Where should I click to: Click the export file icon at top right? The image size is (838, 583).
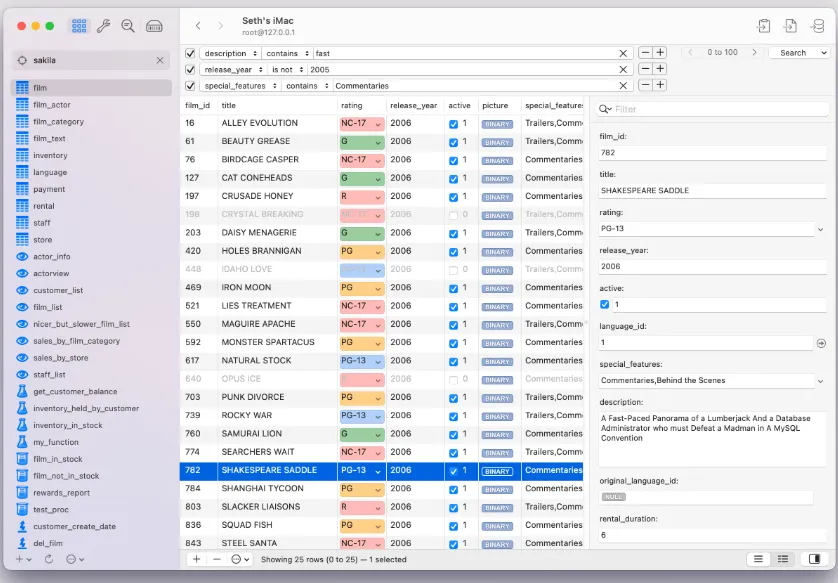point(790,26)
